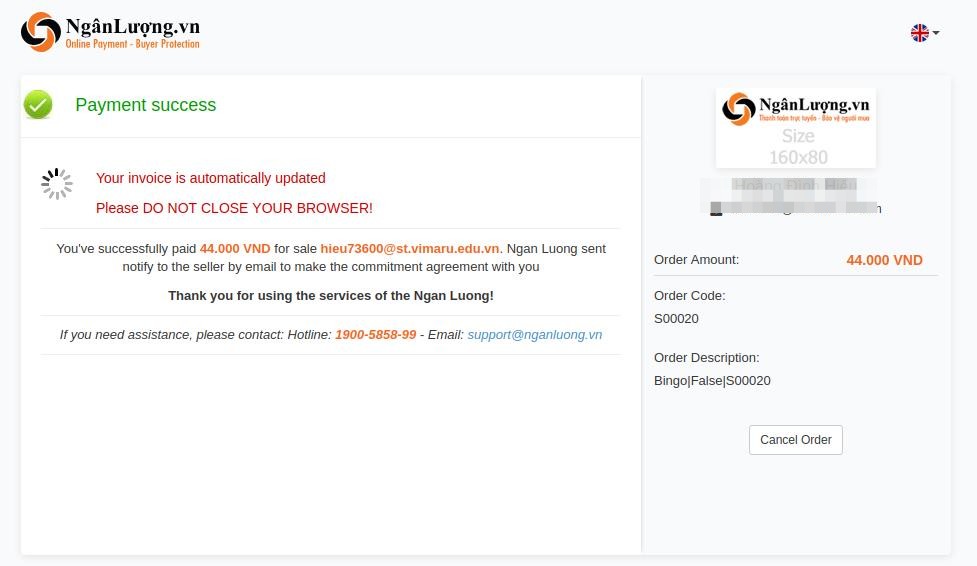Click the 'Payment success' heading
Image resolution: width=977 pixels, height=566 pixels.
tap(146, 105)
